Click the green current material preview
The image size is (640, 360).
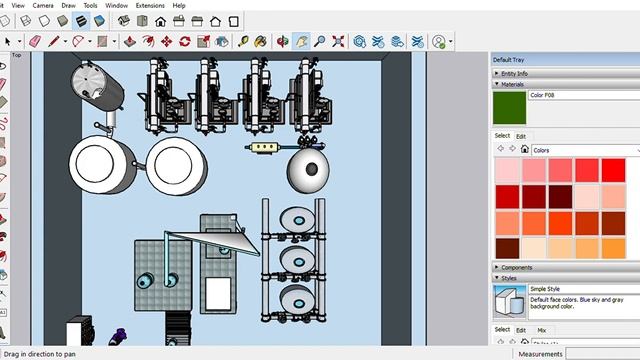point(509,108)
